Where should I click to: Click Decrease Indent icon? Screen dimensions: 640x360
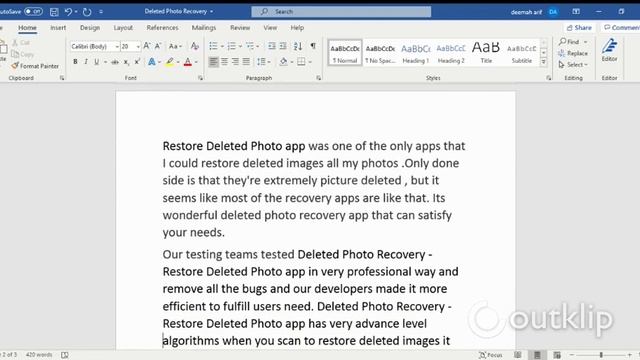(x=272, y=46)
